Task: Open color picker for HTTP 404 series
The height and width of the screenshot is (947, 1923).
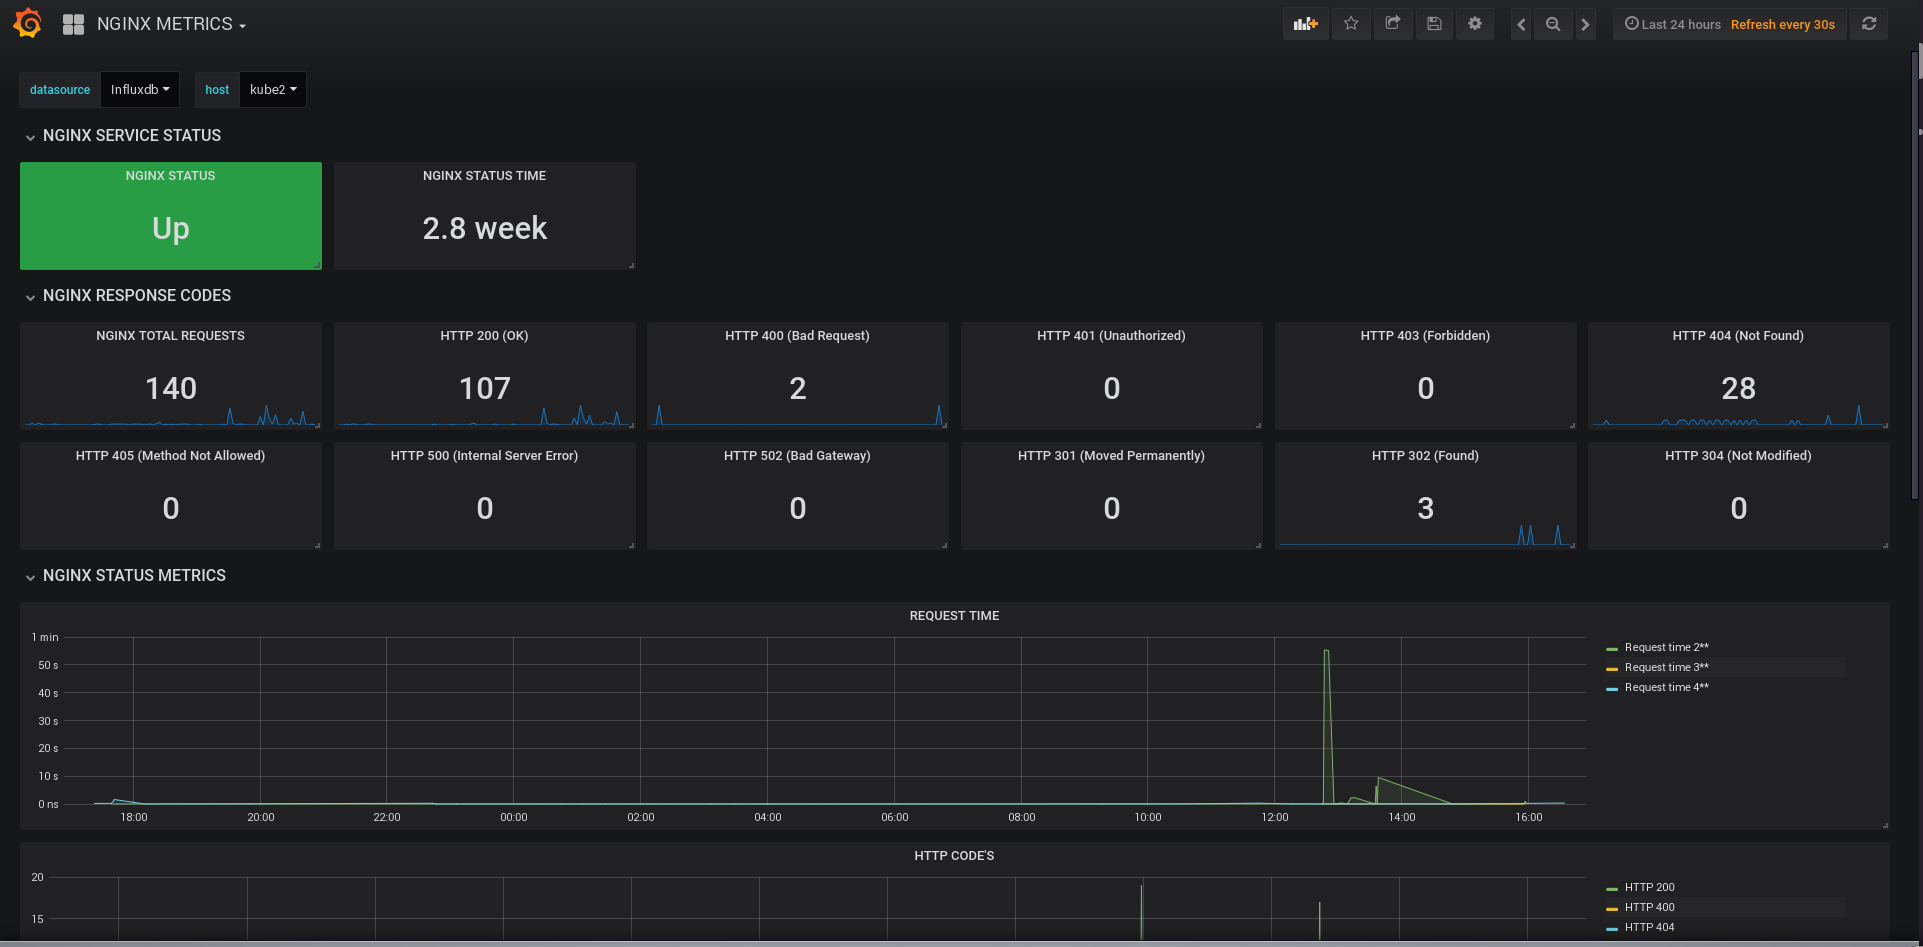Action: (x=1612, y=929)
